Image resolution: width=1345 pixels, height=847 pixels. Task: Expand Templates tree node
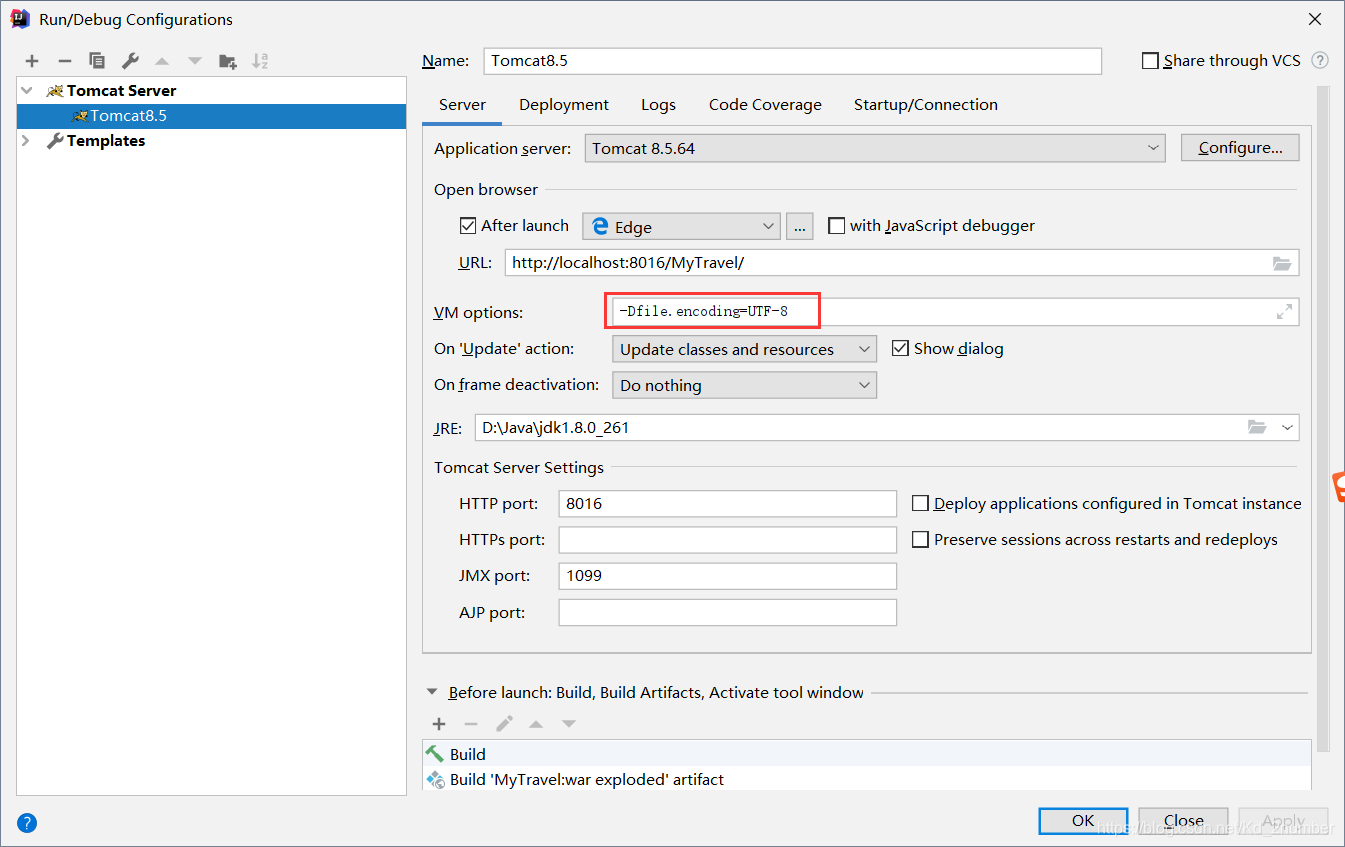coord(27,141)
